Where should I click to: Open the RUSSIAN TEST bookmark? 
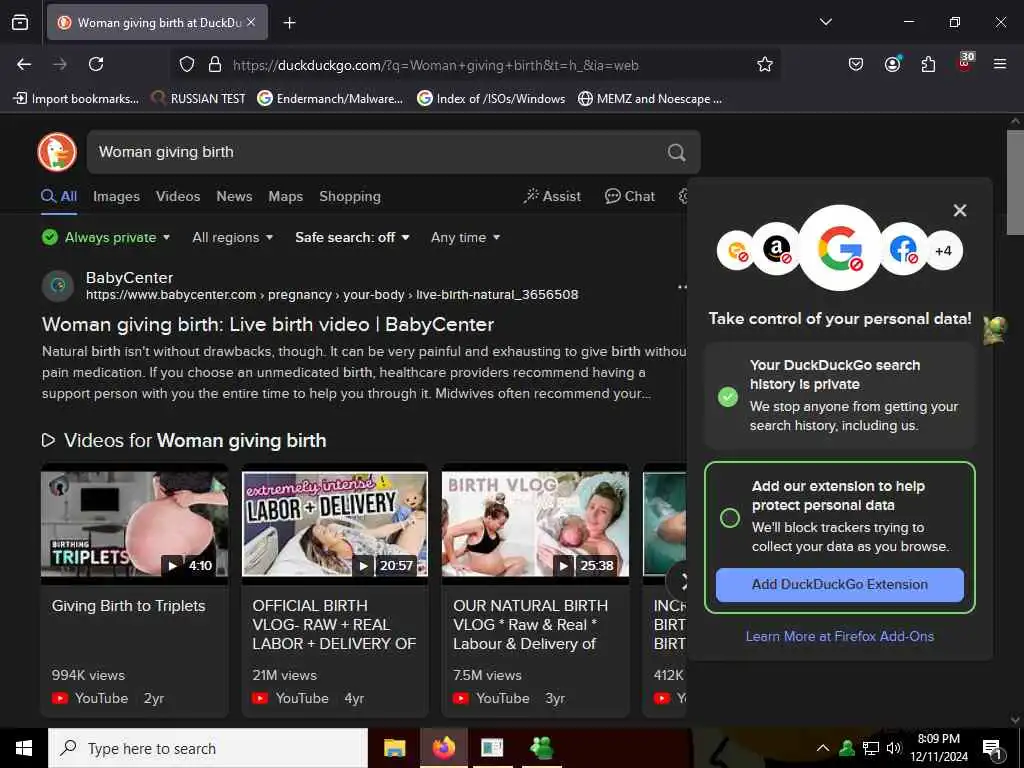(198, 99)
